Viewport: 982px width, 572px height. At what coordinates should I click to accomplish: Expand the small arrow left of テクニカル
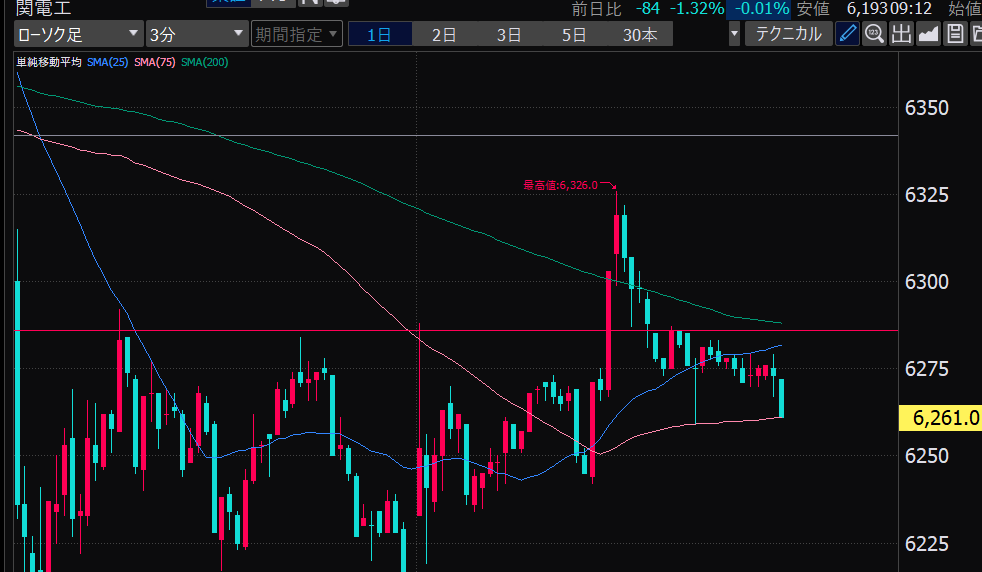[735, 35]
